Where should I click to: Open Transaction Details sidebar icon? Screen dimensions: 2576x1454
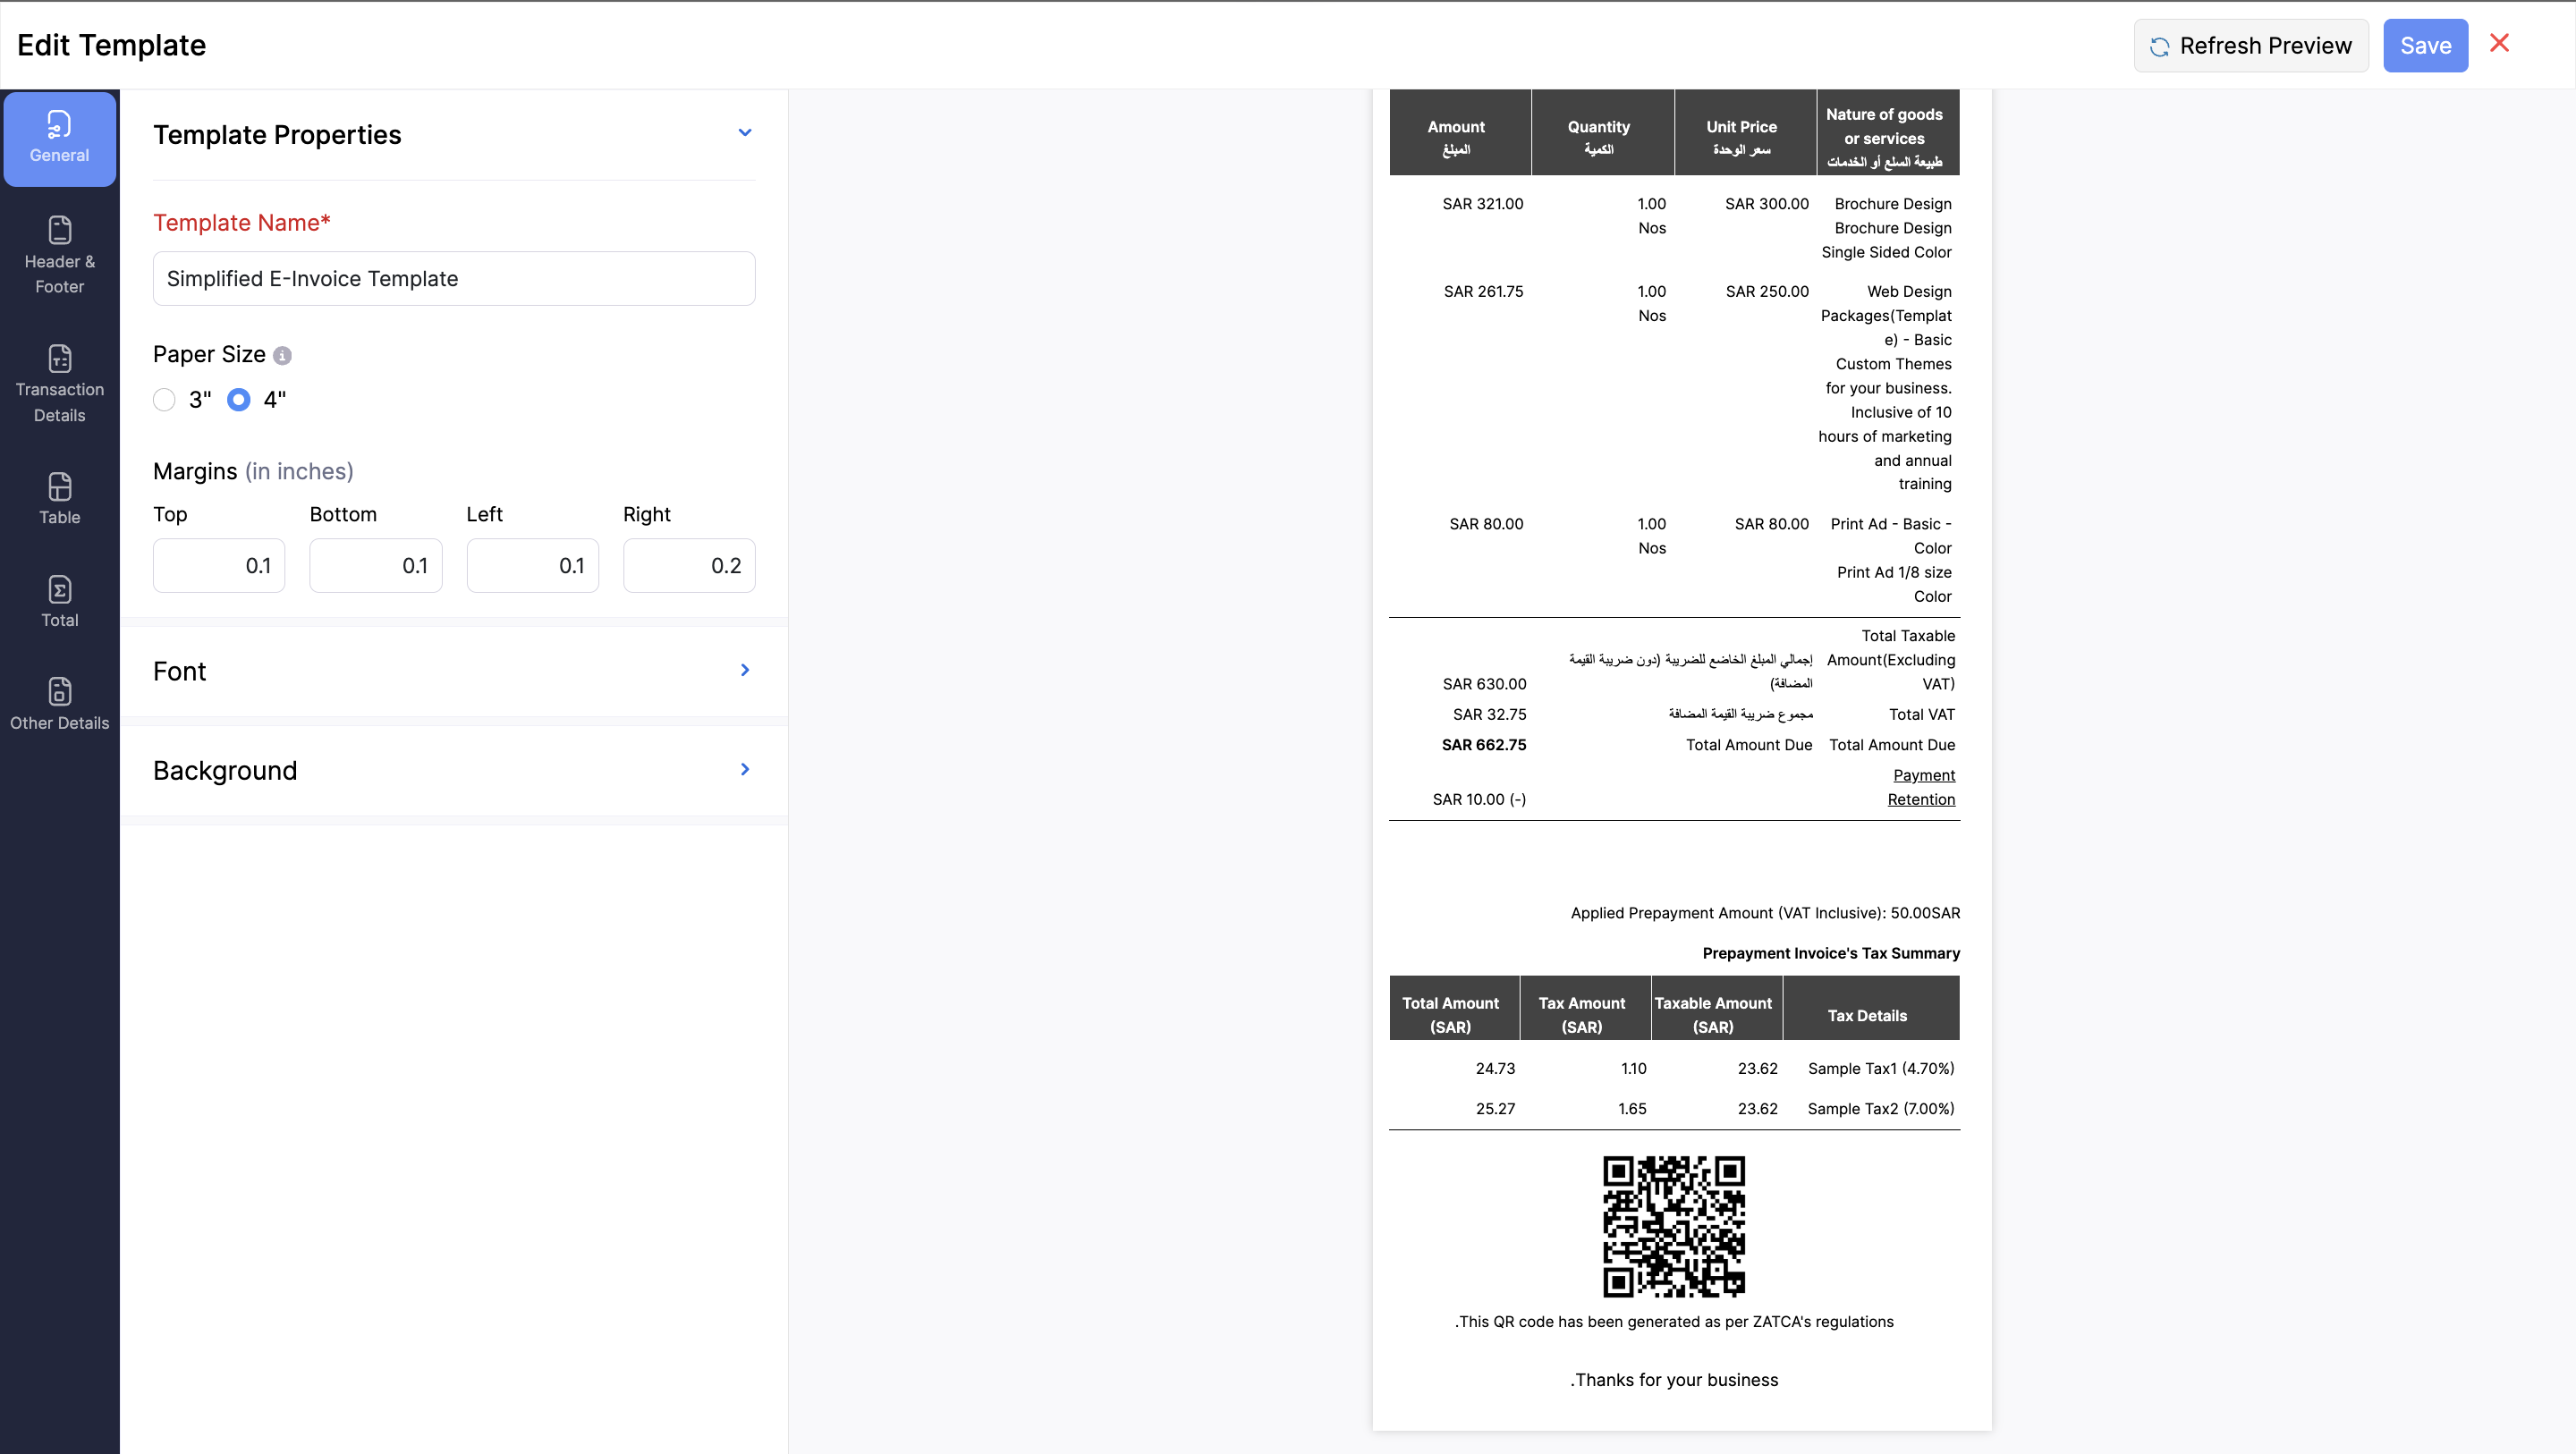59,384
